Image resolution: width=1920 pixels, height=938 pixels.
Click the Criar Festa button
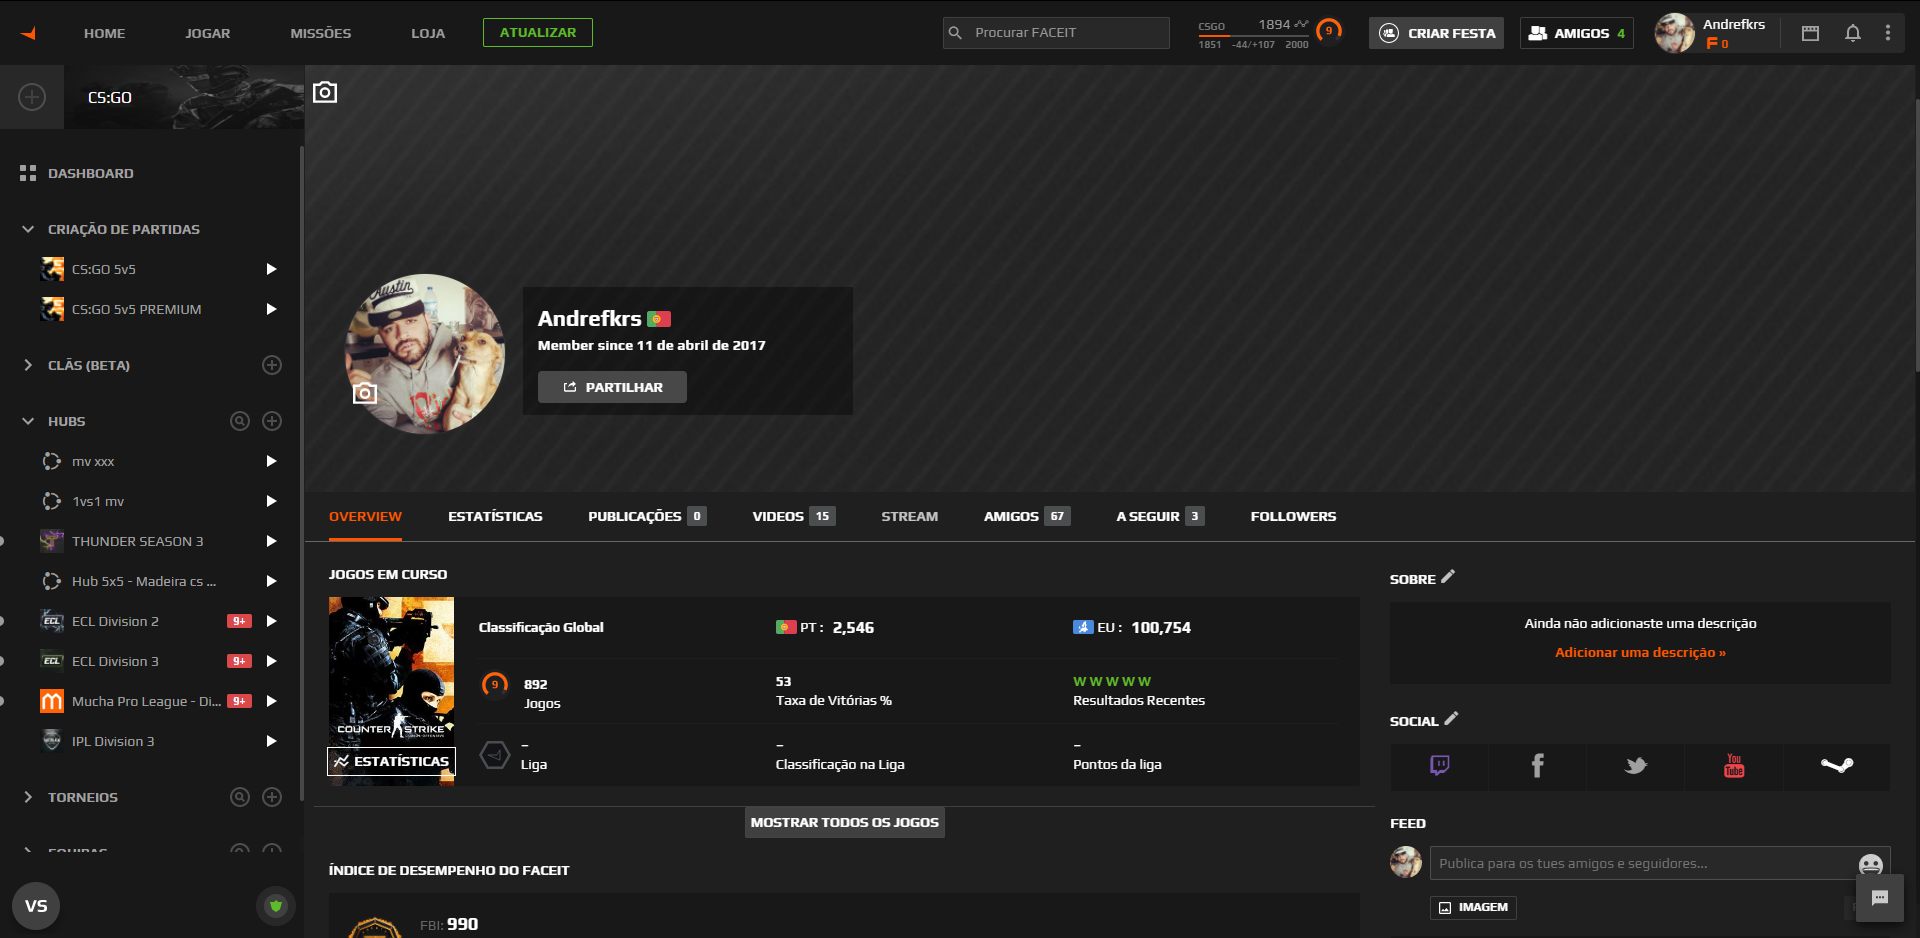[1436, 33]
